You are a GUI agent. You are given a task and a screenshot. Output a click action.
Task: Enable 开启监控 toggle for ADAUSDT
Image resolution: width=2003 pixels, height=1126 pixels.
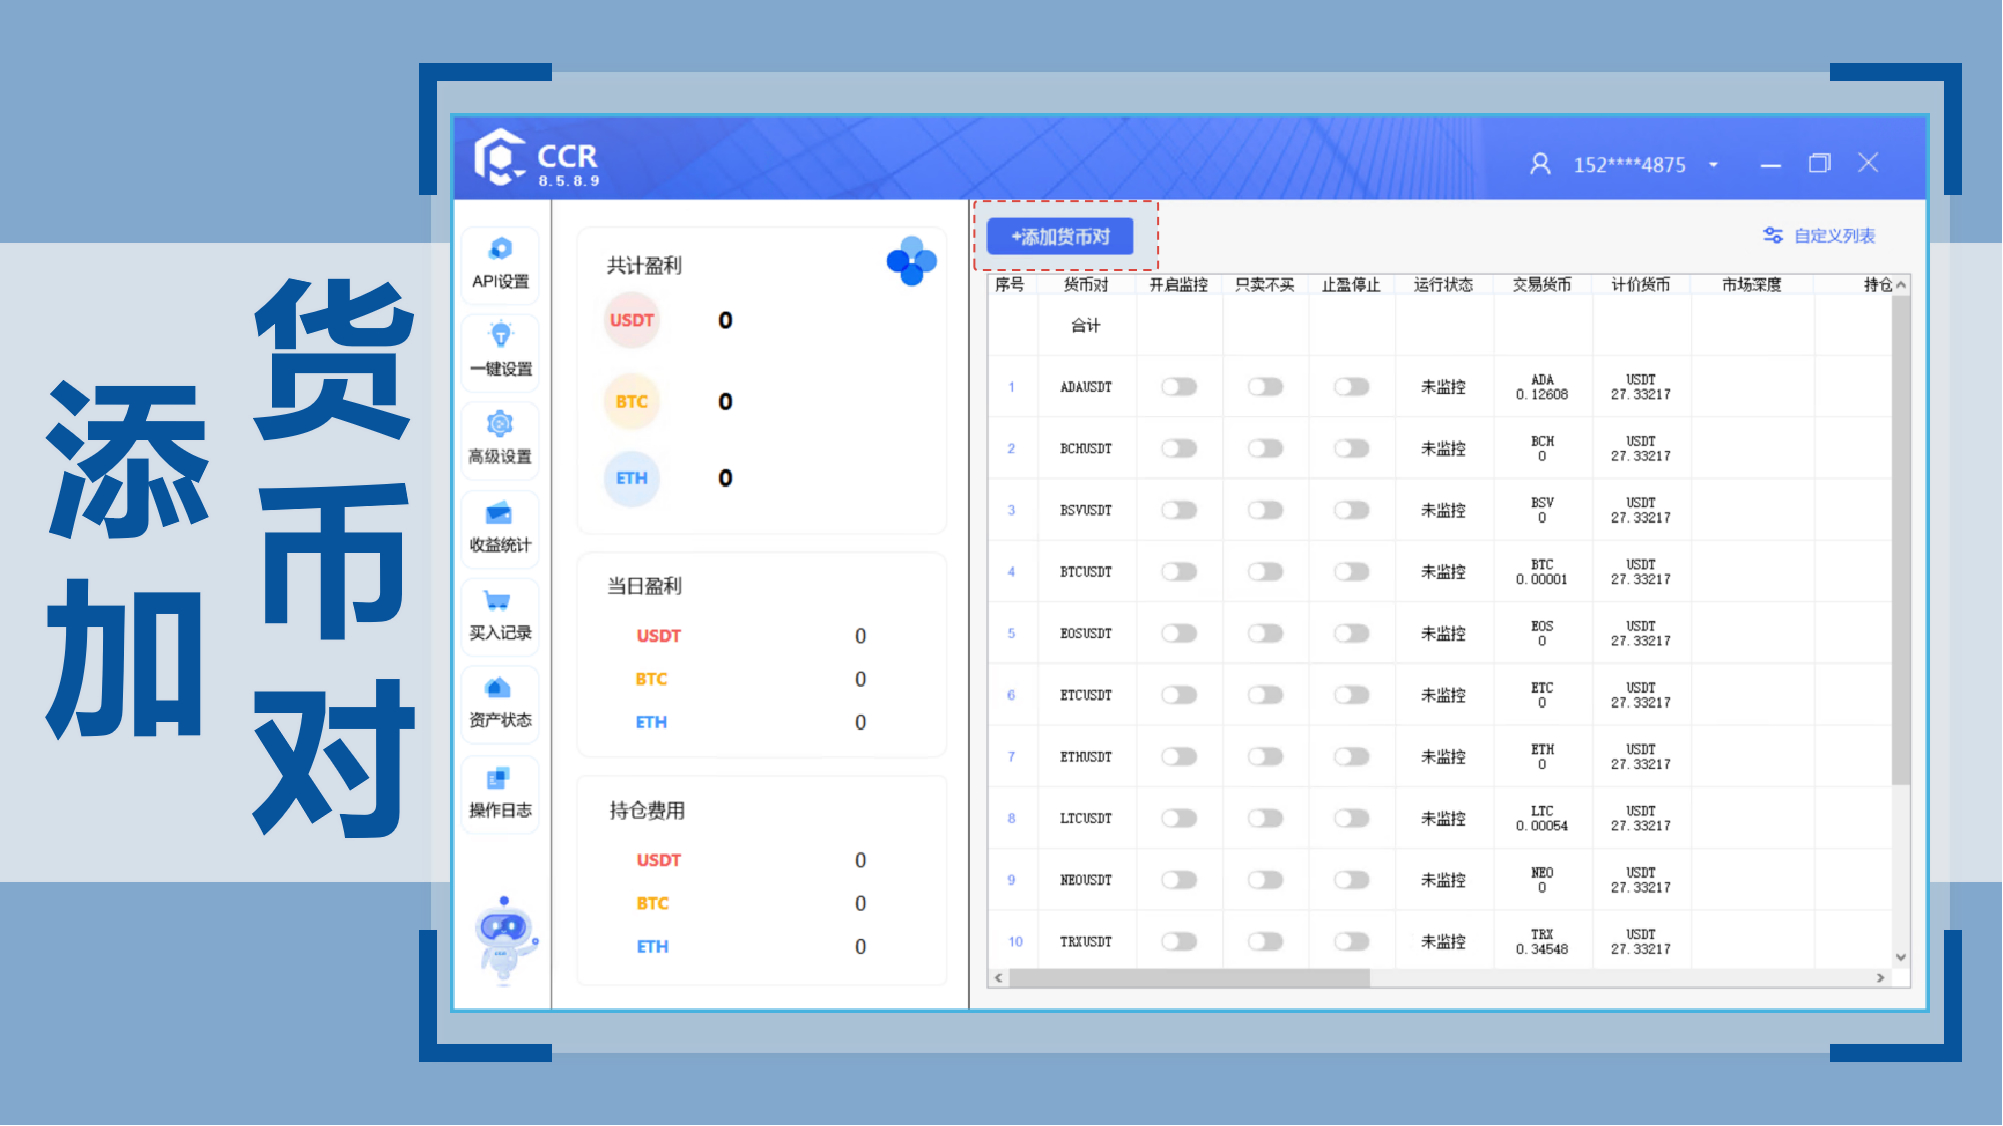pos(1179,387)
